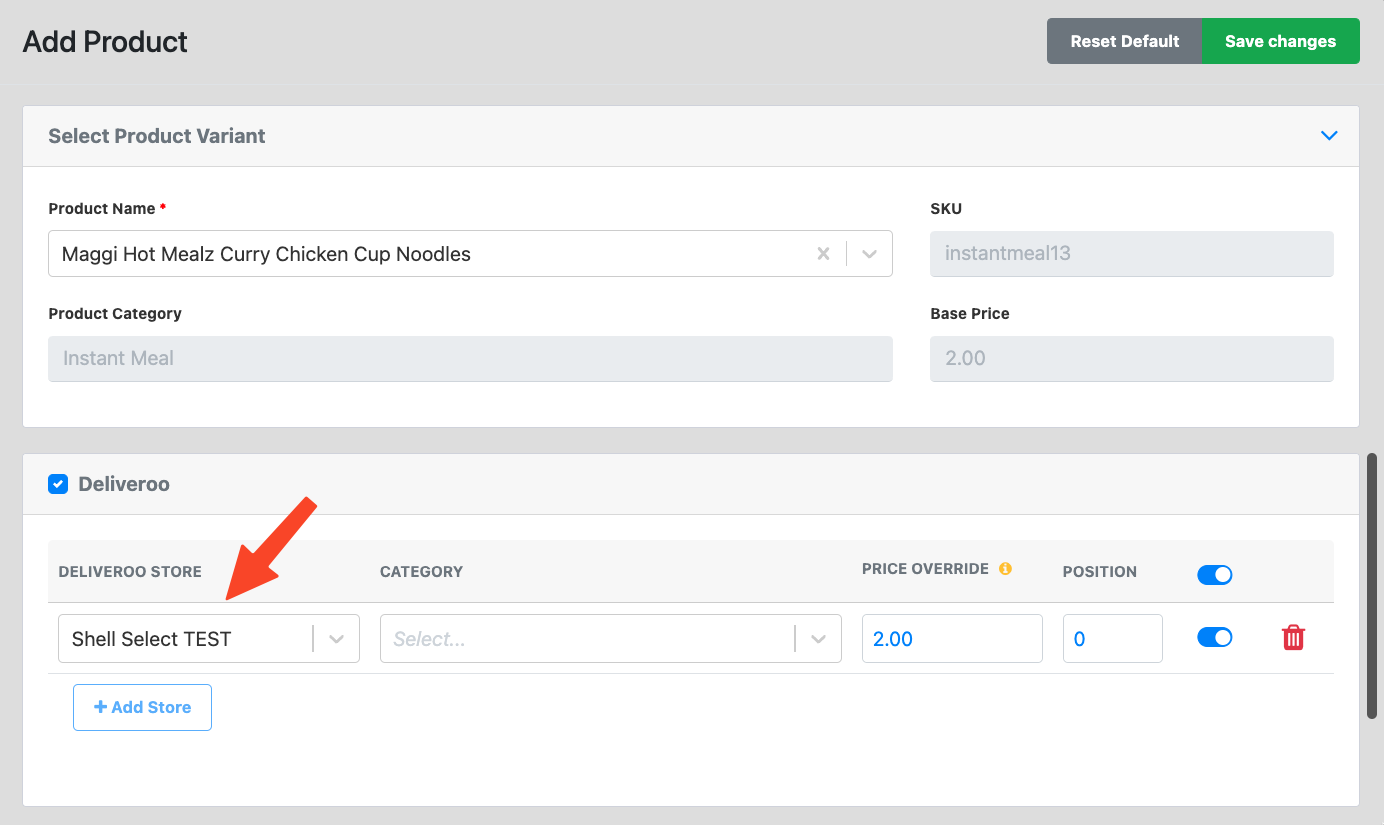Screen dimensions: 1384x825
Task: Click the Deliveroo section heading
Action: [124, 484]
